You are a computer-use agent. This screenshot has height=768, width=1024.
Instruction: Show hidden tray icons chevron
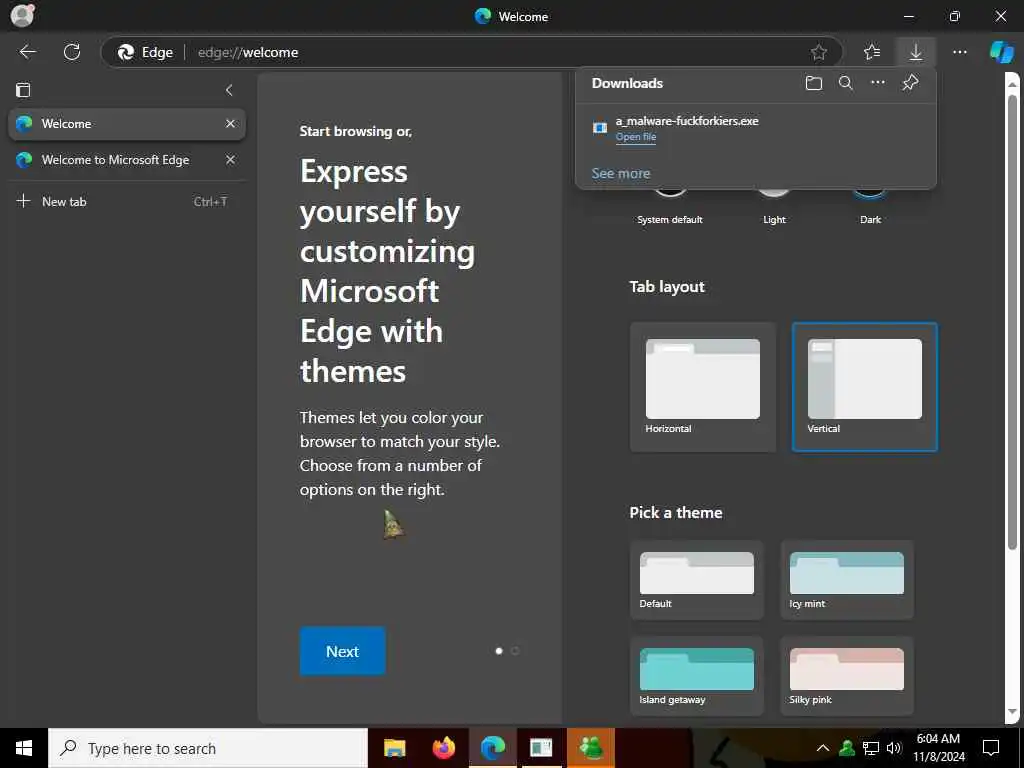pos(823,748)
